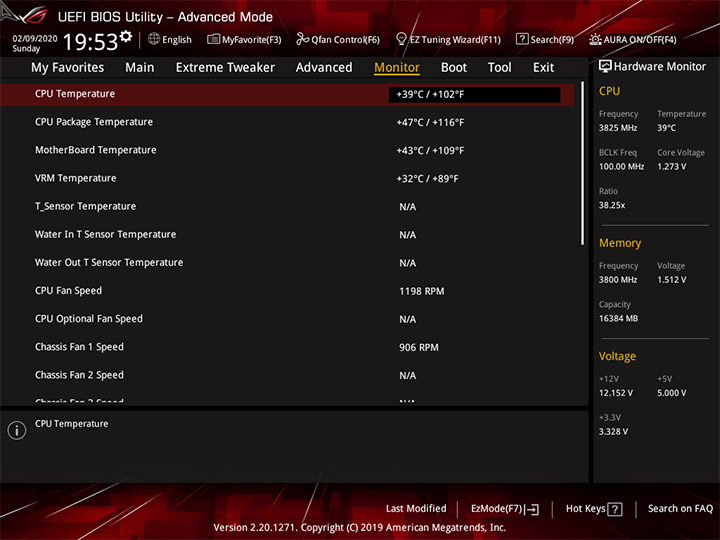Select CPU Optional Fan Speed row

click(x=287, y=319)
